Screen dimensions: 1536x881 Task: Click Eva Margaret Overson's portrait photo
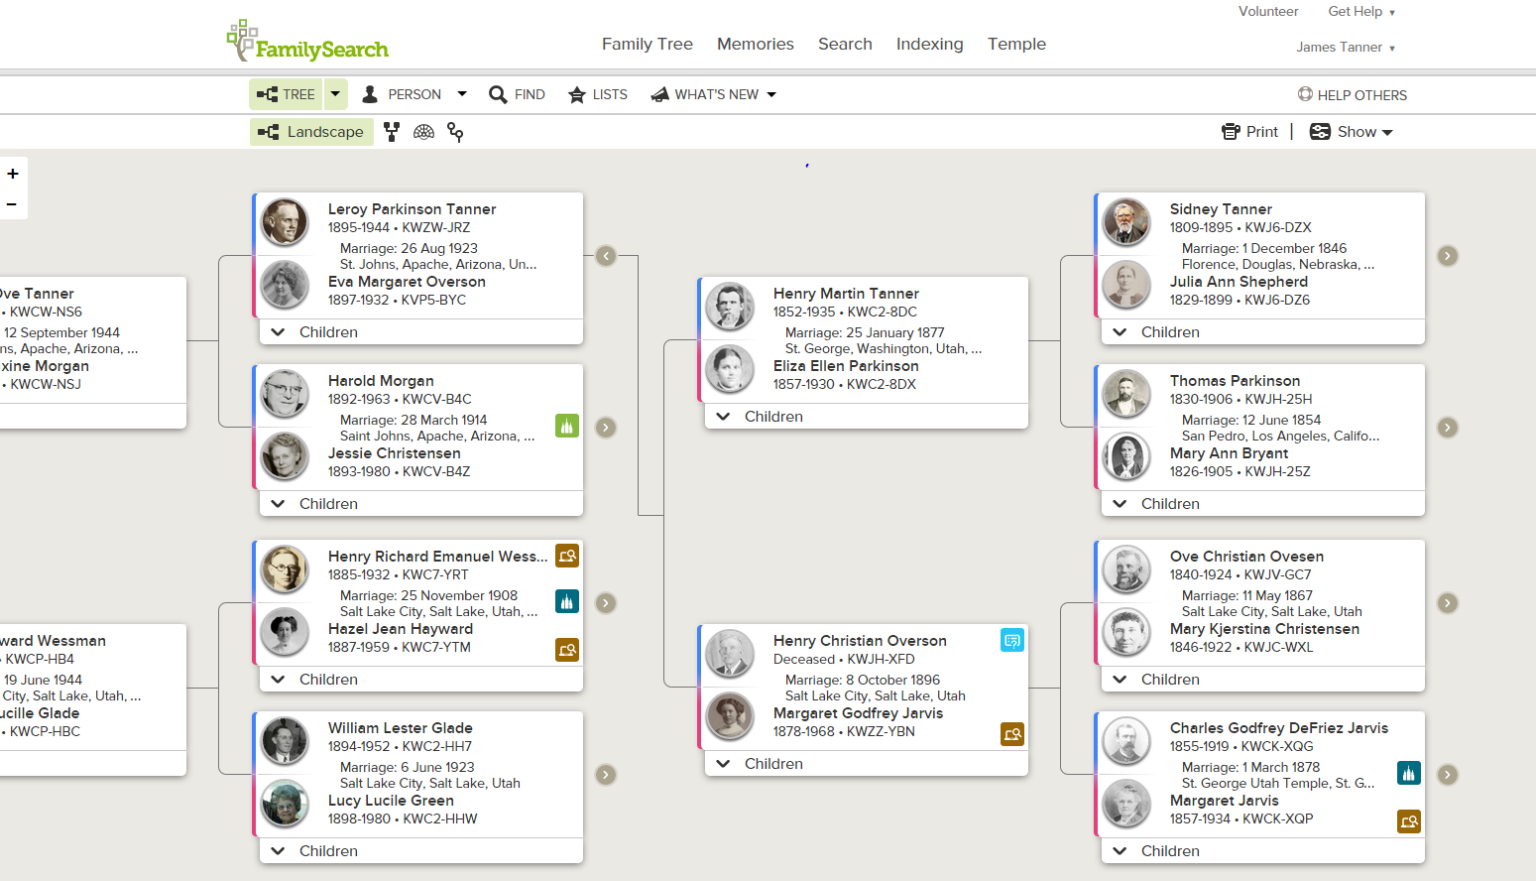point(285,285)
